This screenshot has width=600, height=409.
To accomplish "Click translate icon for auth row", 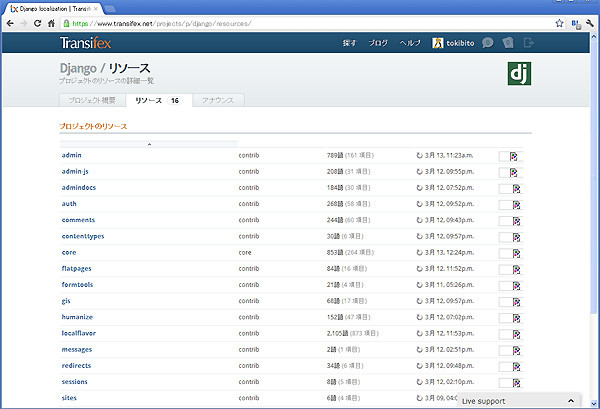I will point(516,205).
